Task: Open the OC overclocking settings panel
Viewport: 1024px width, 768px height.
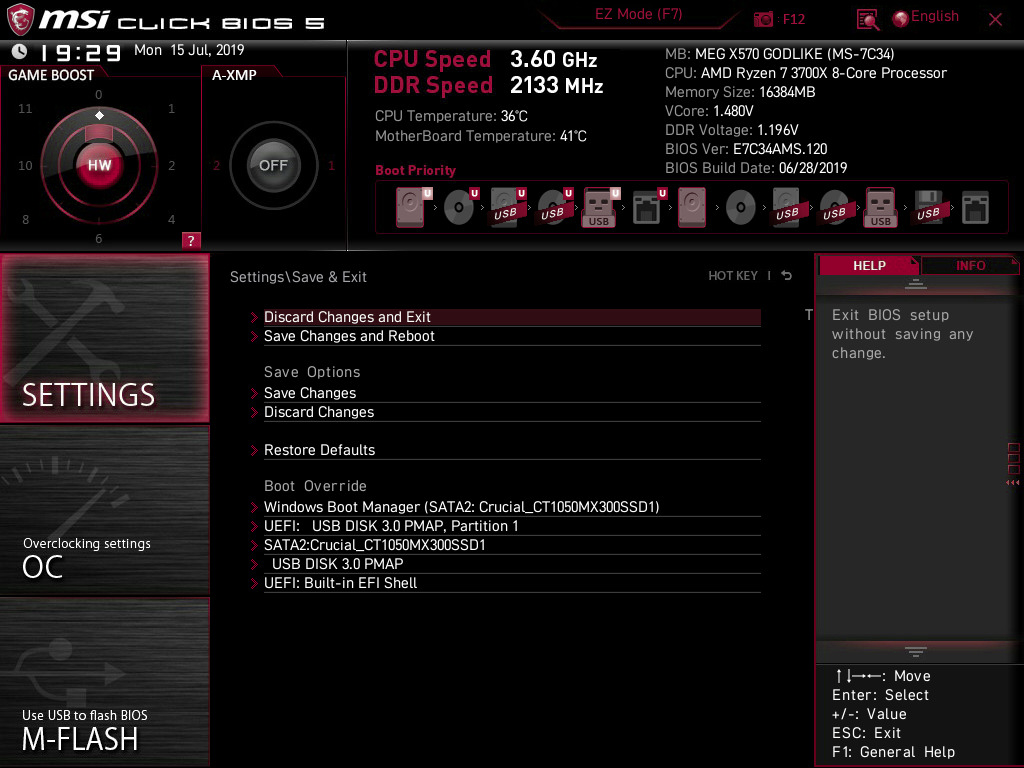Action: tap(104, 511)
